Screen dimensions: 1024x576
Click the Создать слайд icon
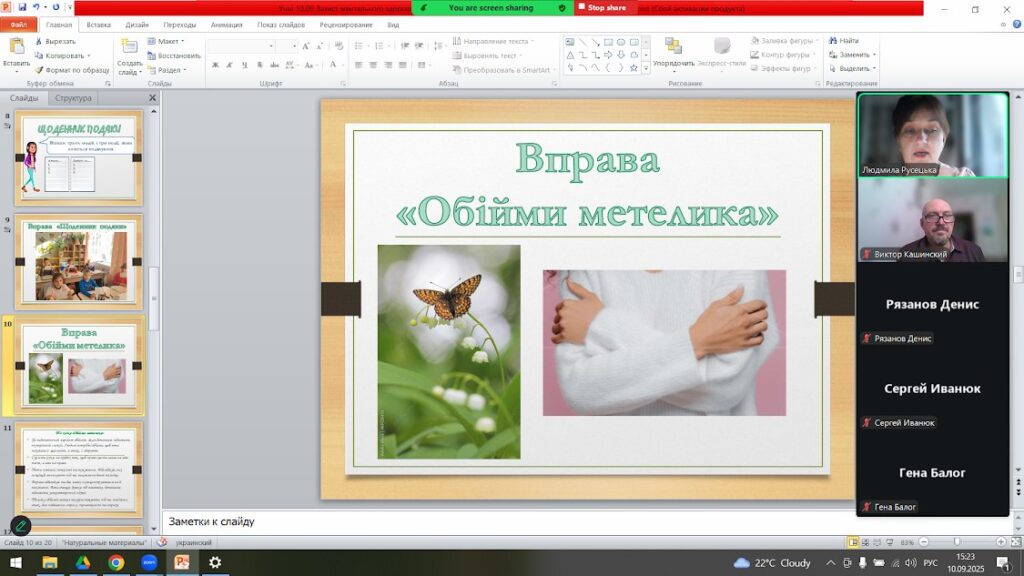tap(129, 48)
